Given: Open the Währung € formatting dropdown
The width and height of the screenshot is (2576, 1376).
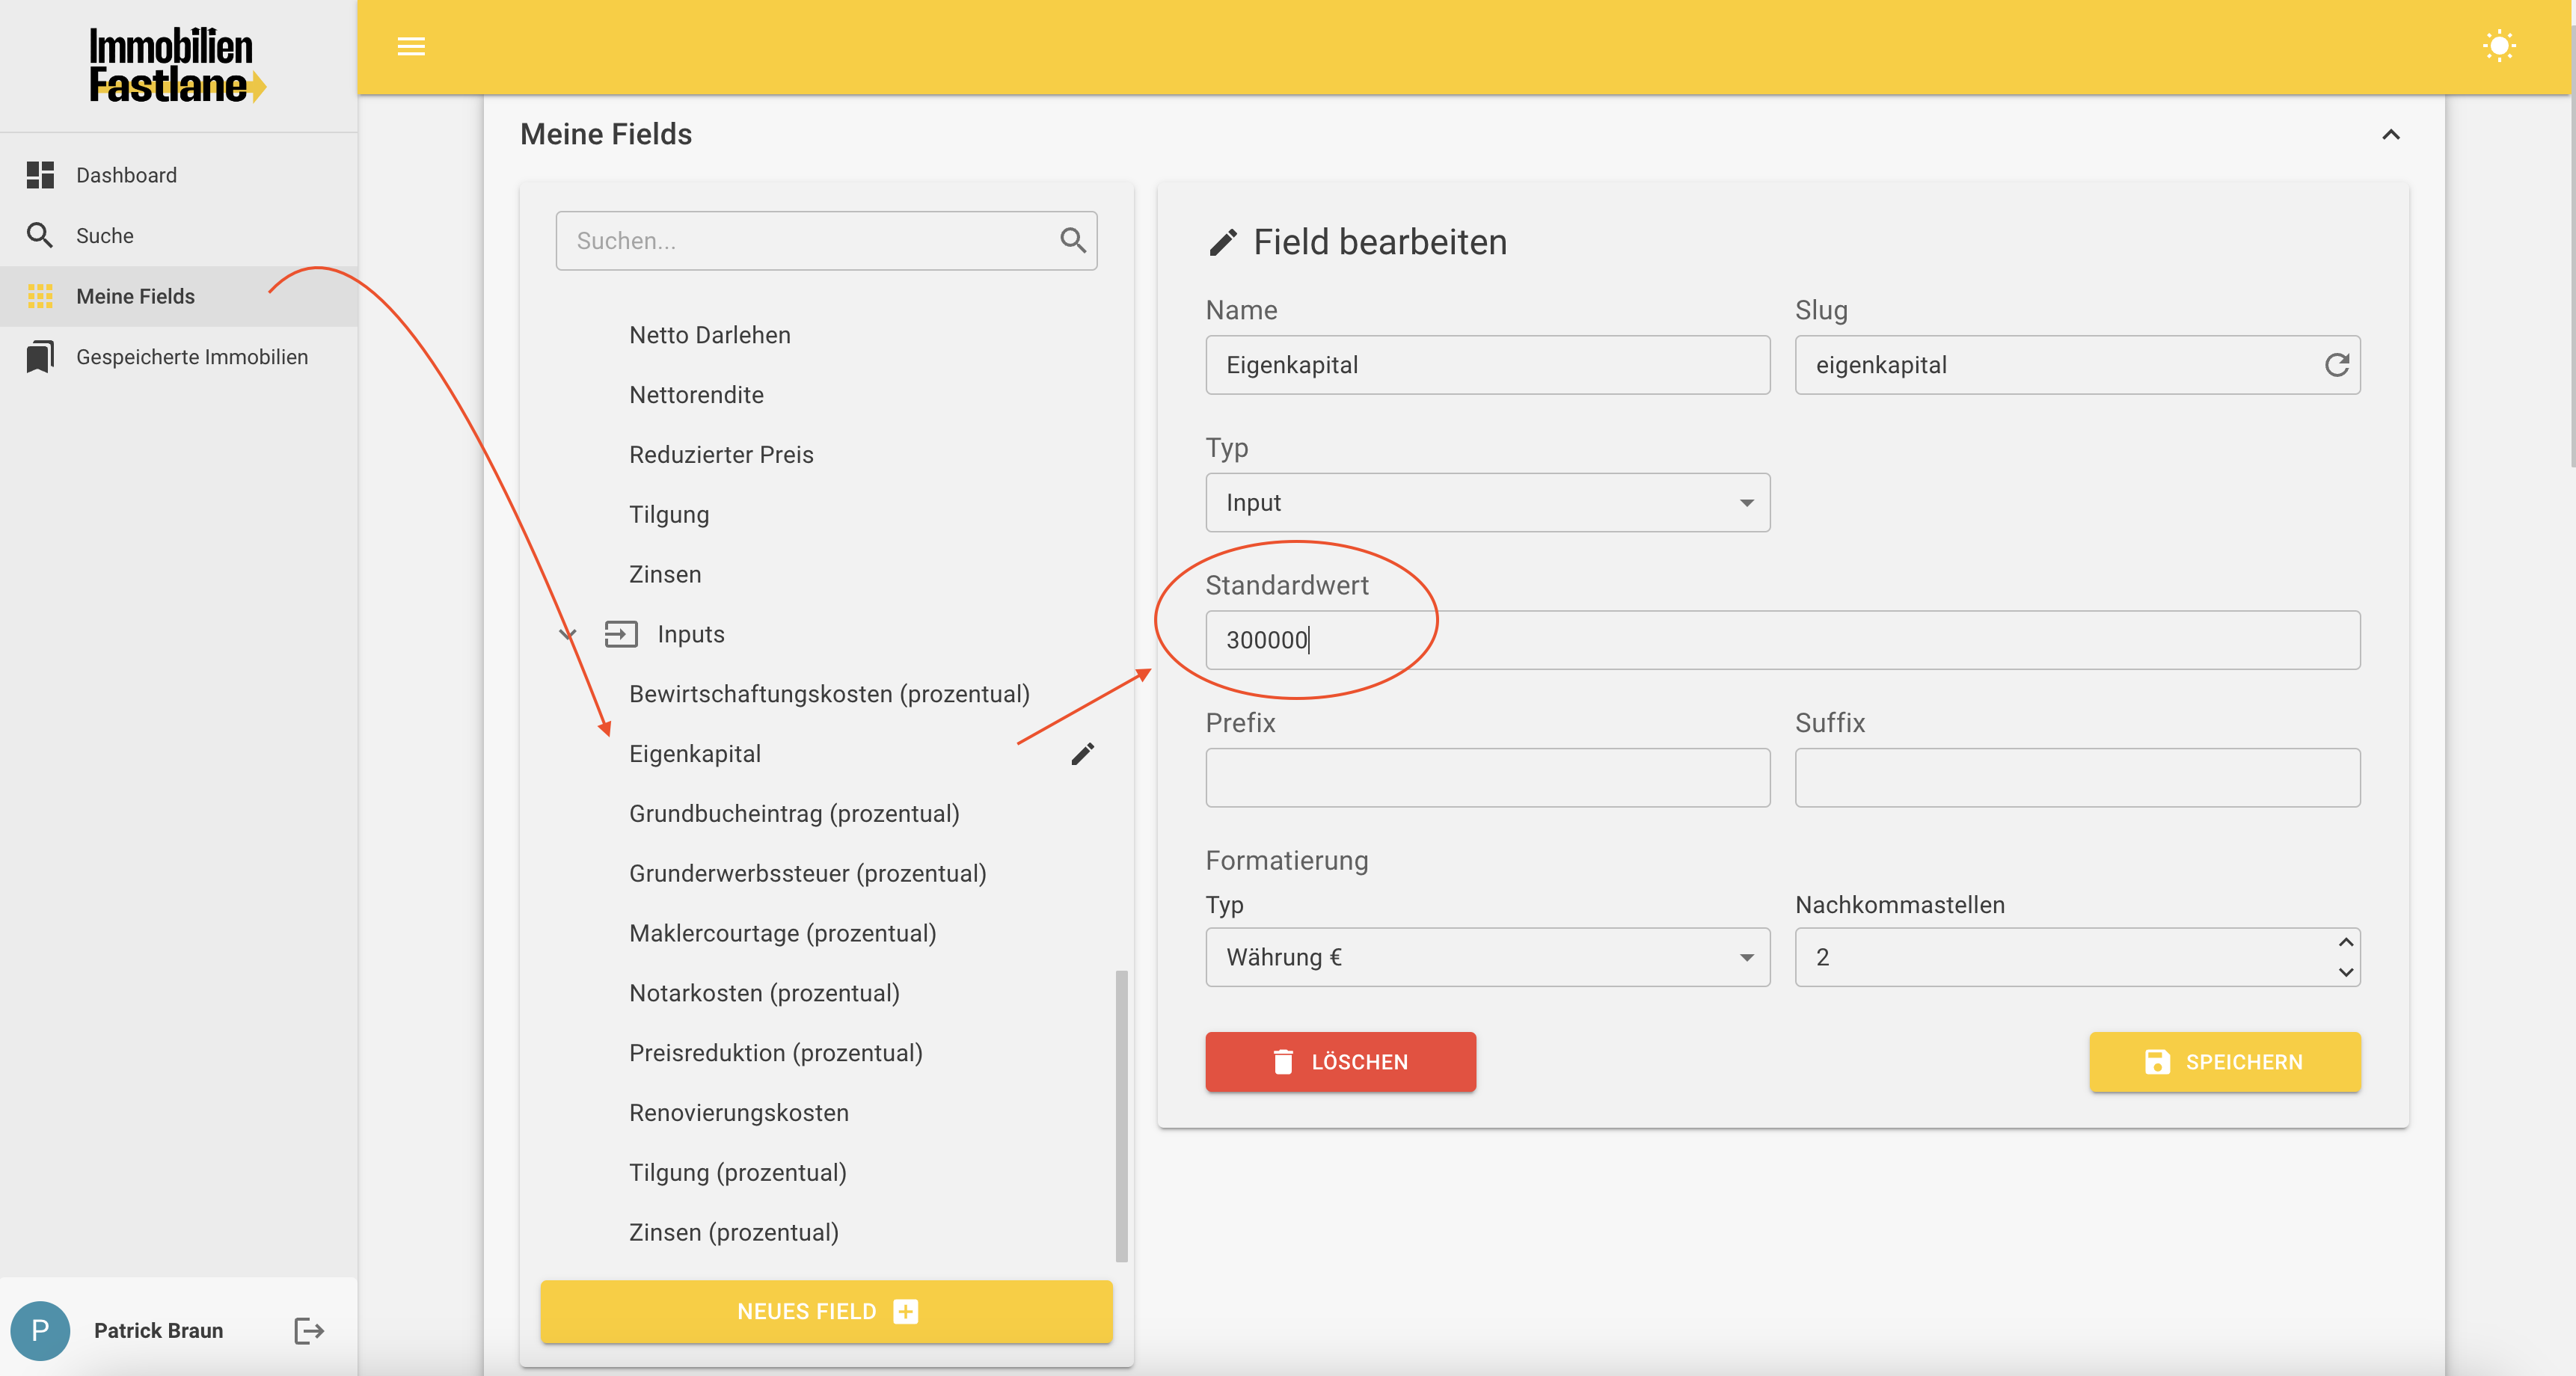Looking at the screenshot, I should (x=1486, y=957).
